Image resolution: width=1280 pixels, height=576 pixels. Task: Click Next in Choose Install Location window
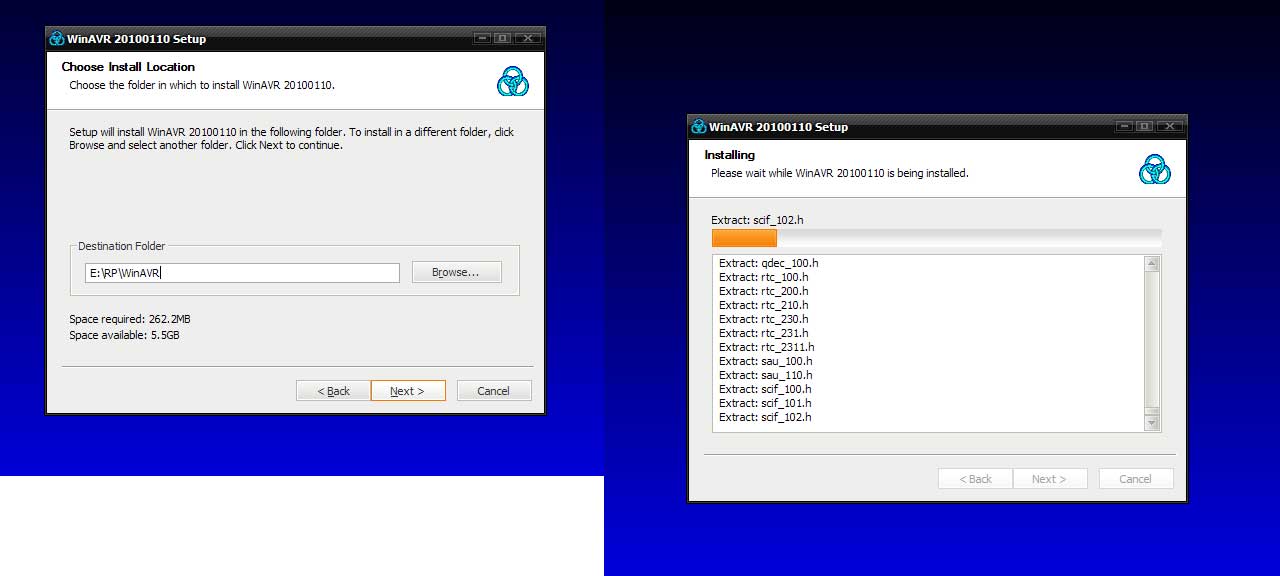coord(407,391)
